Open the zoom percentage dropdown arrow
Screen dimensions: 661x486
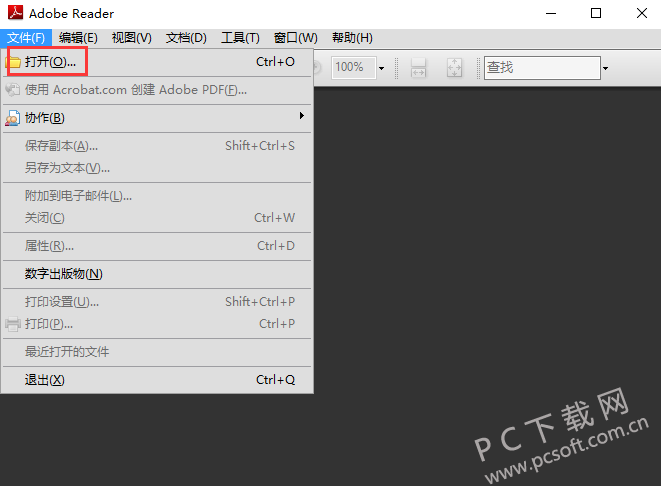tap(382, 68)
